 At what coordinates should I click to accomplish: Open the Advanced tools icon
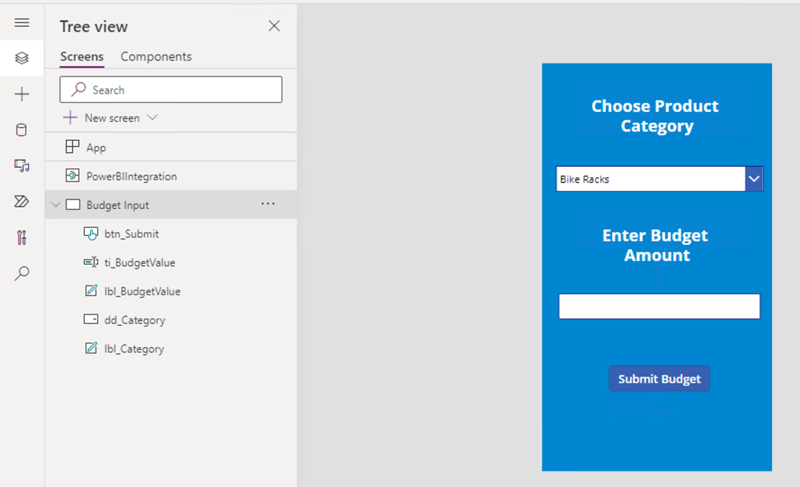[21, 237]
